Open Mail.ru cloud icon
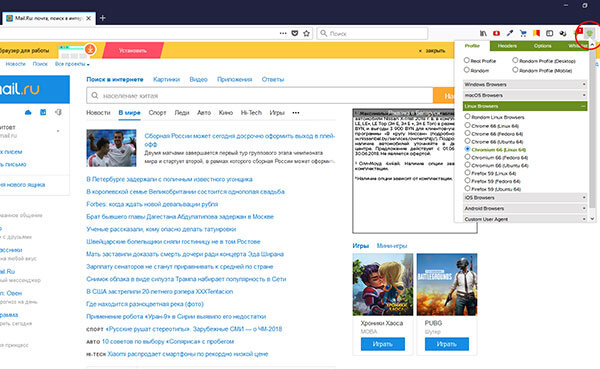 [x=28, y=112]
